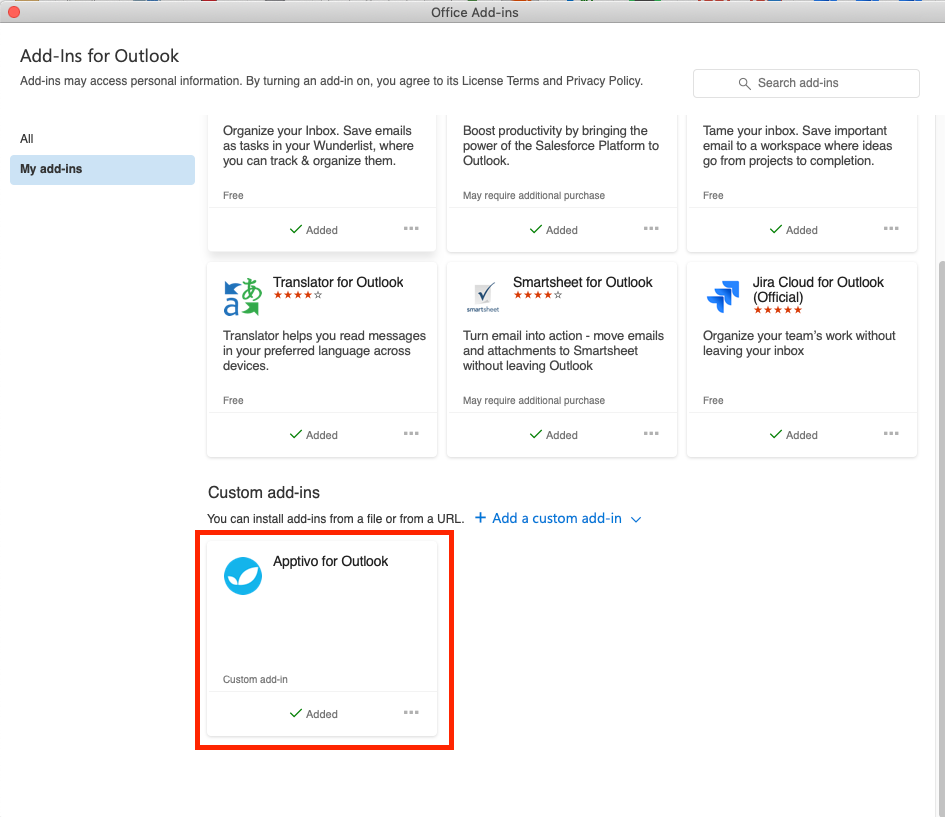Toggle Added status on the Salesforce card
This screenshot has height=817, width=945.
553,230
